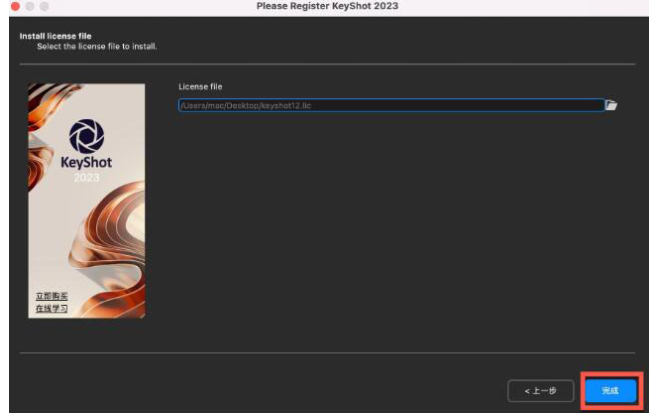The width and height of the screenshot is (653, 418).
Task: Click into the License file path field
Action: tap(391, 105)
